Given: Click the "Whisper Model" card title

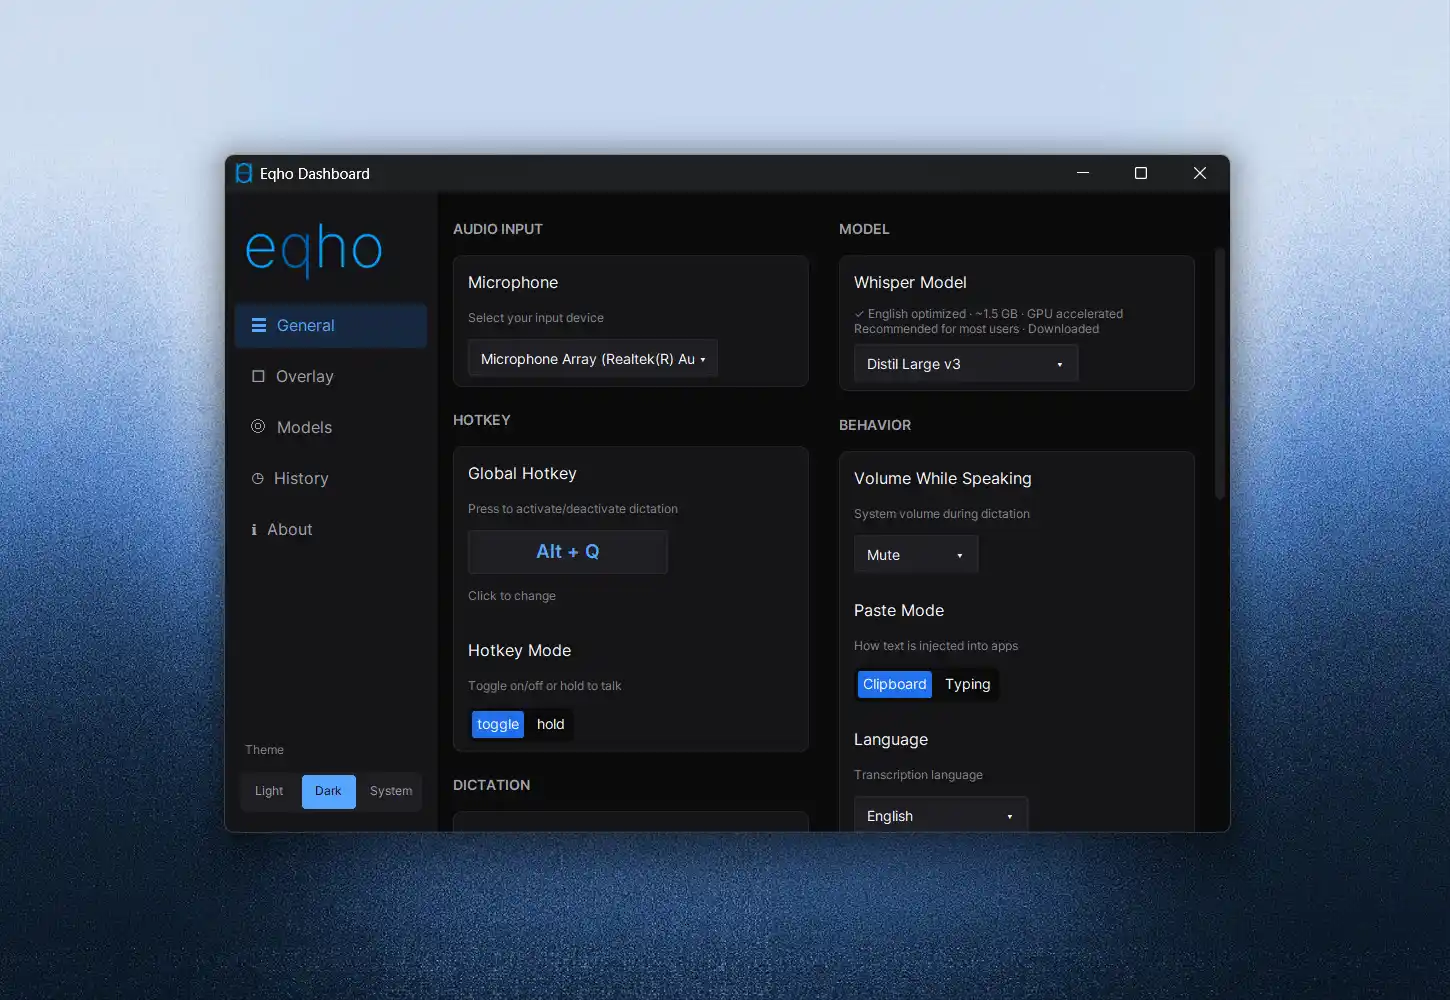Looking at the screenshot, I should [910, 282].
